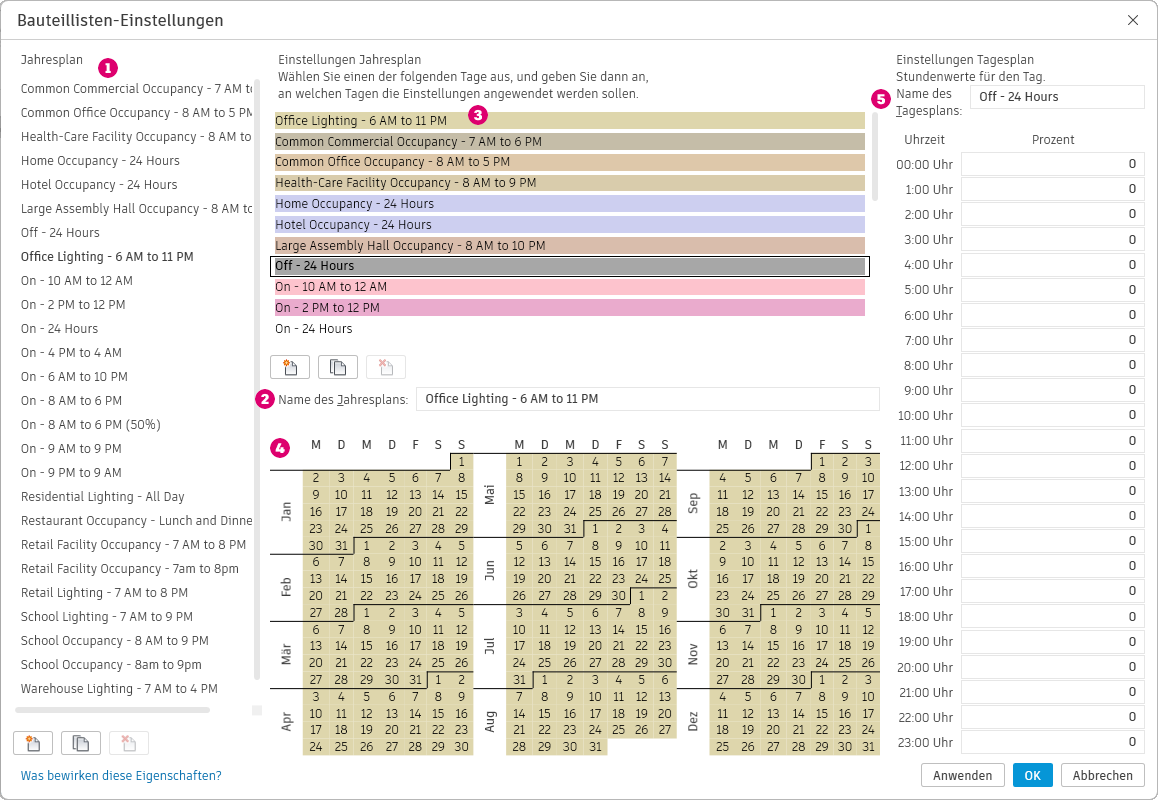Pick 'Common Office Occupancy' tan day-plan bar

[x=569, y=162]
